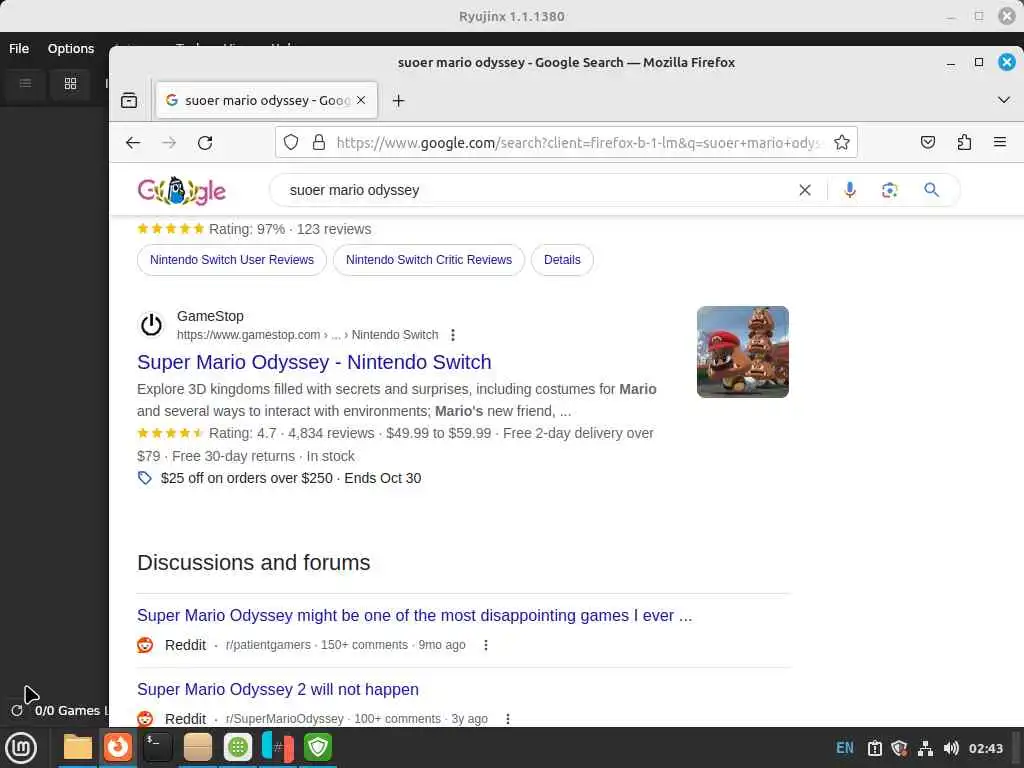Adjust volume from tray speaker icon
The image size is (1024, 768).
click(951, 748)
